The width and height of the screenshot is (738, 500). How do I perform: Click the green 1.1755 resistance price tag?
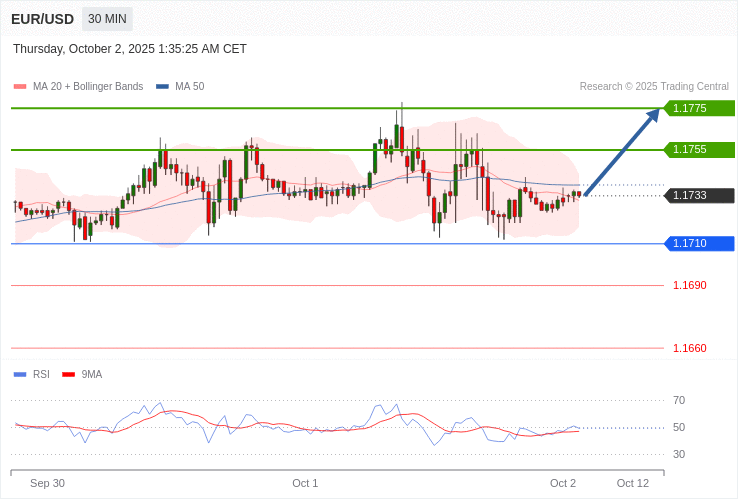point(699,149)
